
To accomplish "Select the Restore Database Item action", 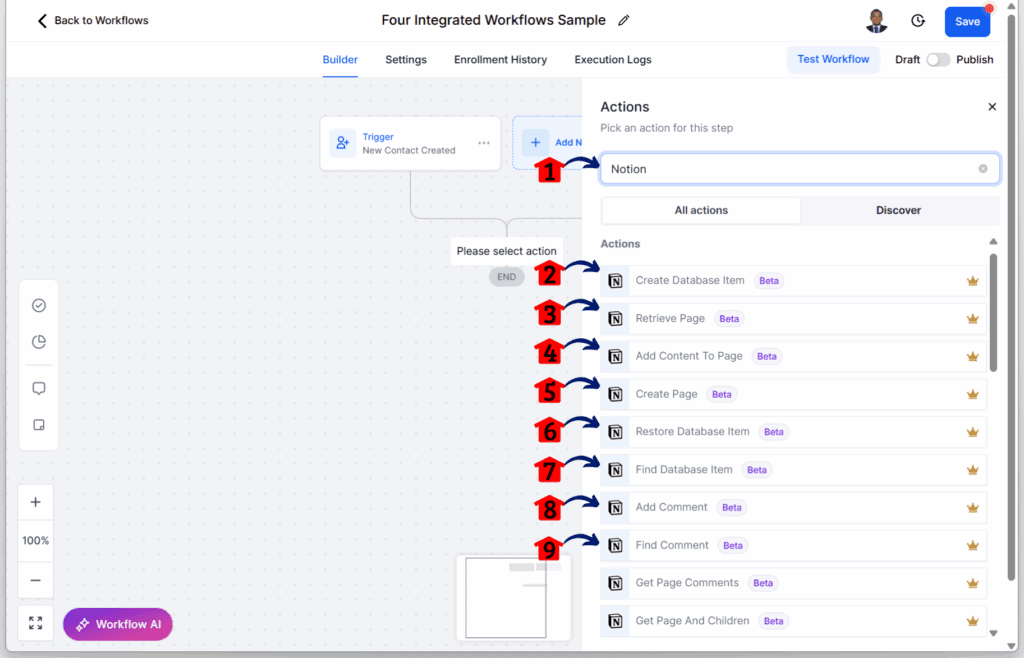I will [x=793, y=432].
